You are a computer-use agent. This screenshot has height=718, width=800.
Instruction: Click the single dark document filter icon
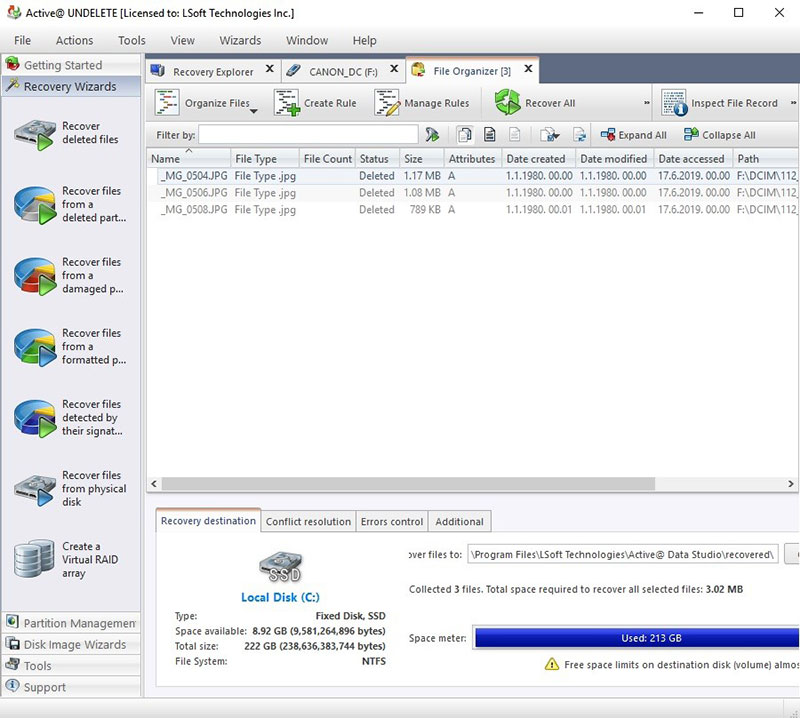pyautogui.click(x=490, y=135)
